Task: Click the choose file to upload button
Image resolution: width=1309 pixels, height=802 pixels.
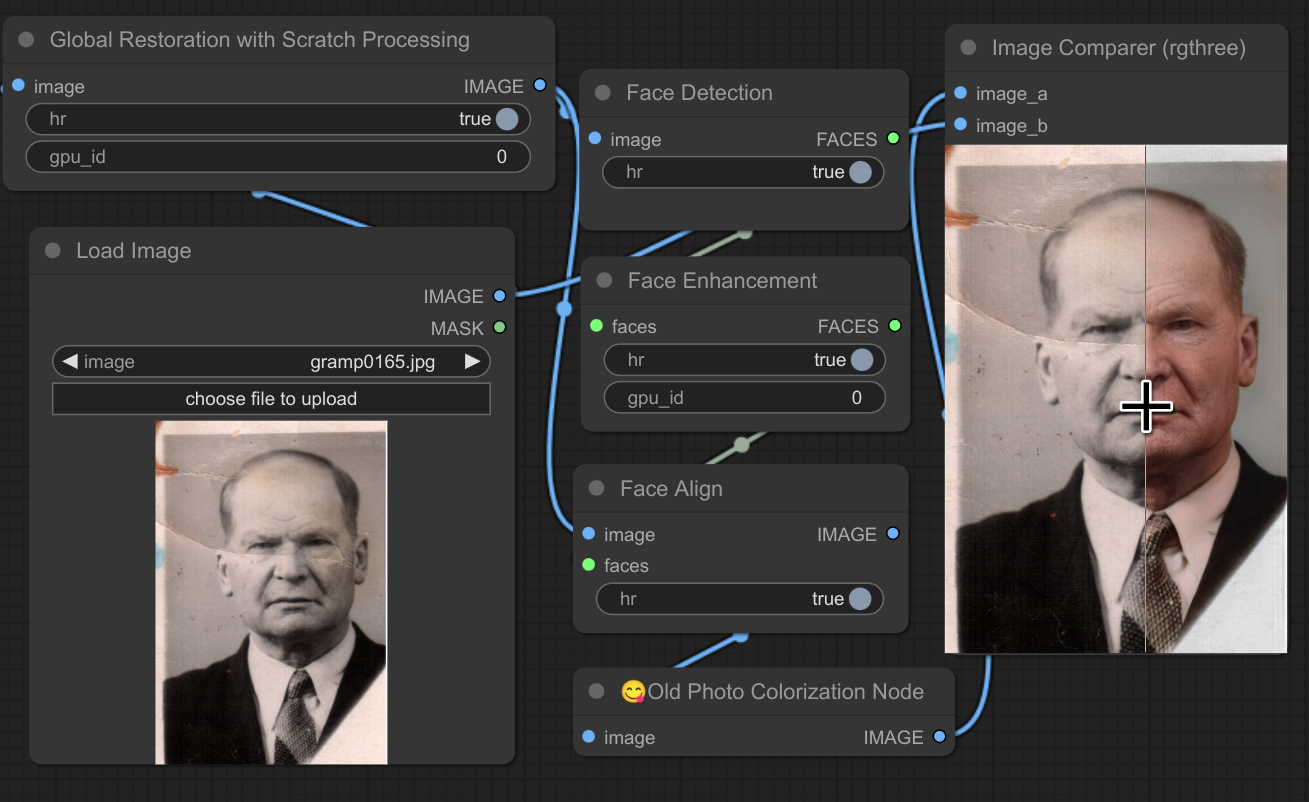Action: [271, 399]
